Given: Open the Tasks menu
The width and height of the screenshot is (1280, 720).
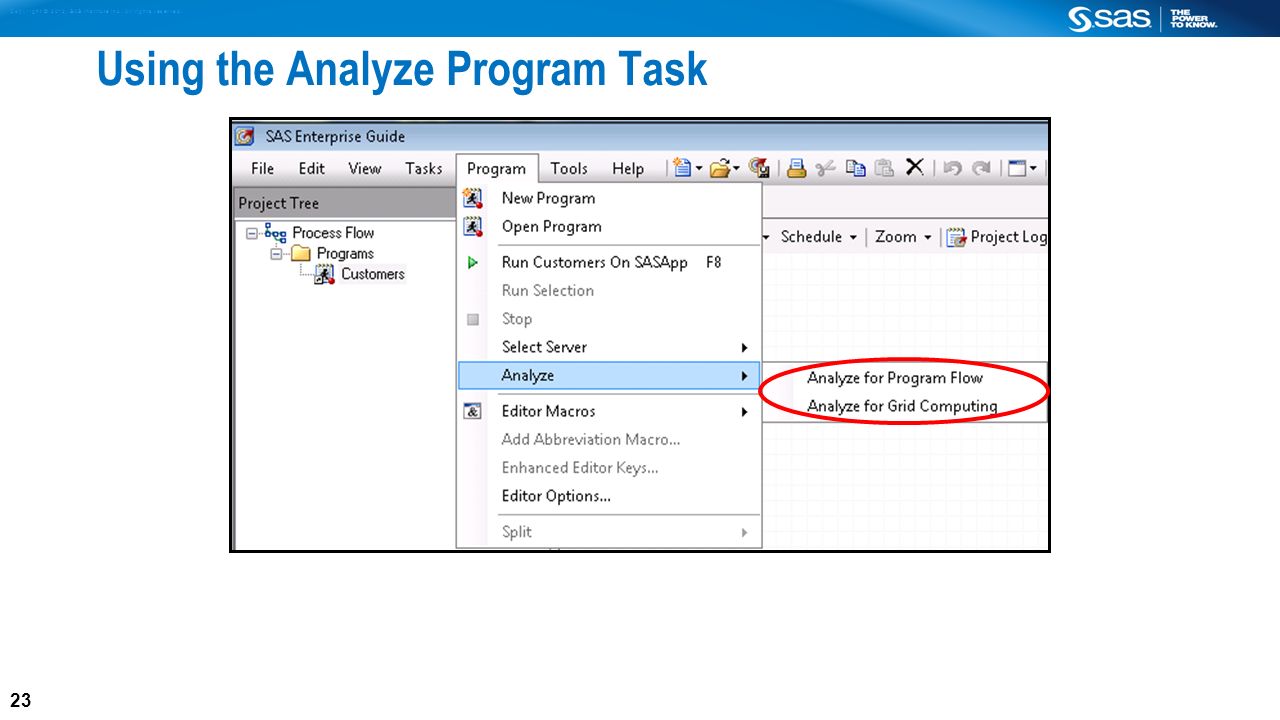Looking at the screenshot, I should point(424,168).
